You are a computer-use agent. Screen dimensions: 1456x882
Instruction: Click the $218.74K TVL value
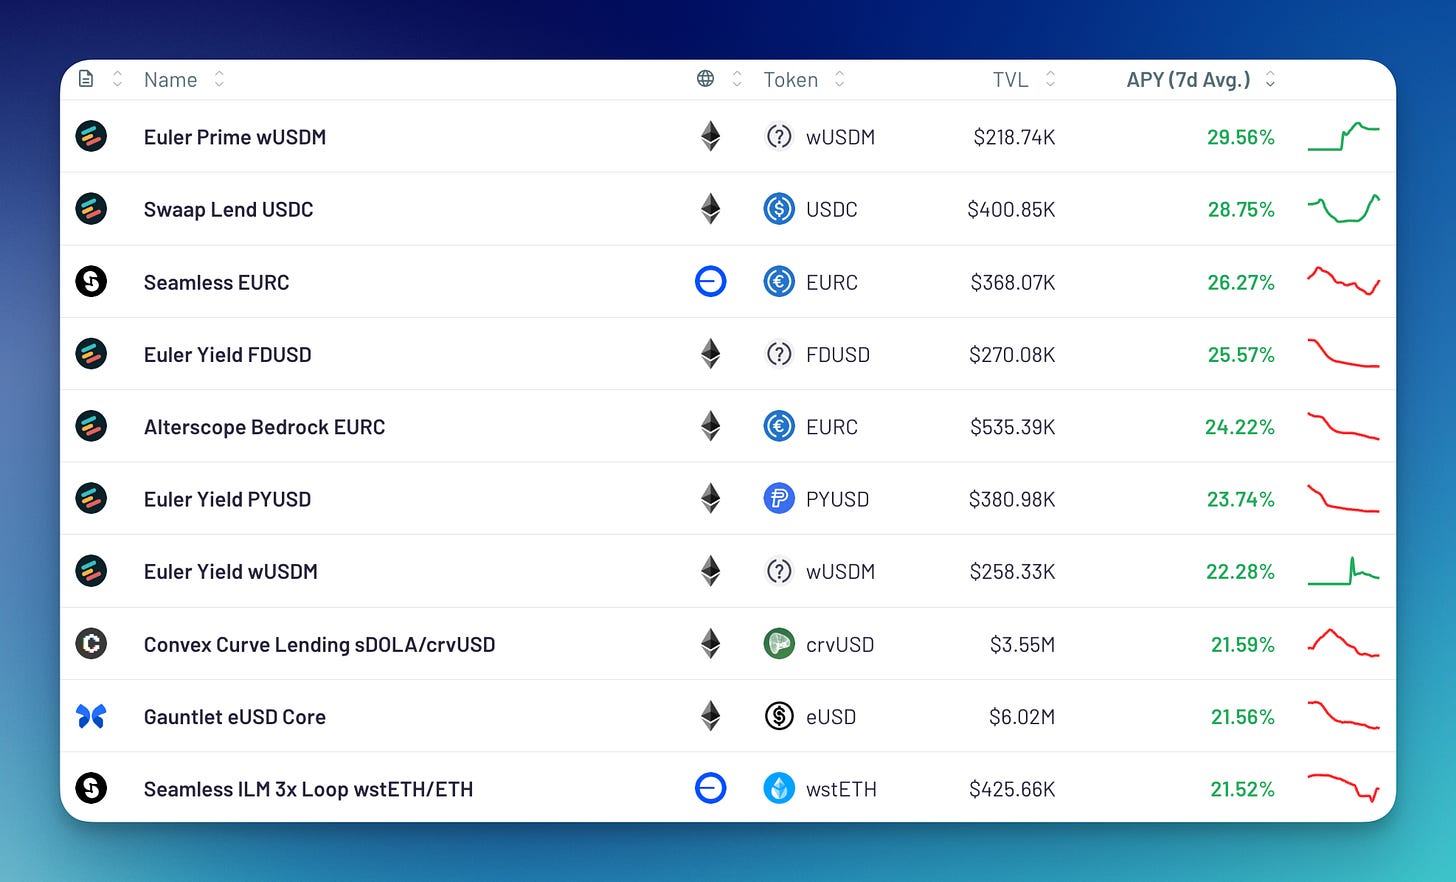tap(1014, 137)
